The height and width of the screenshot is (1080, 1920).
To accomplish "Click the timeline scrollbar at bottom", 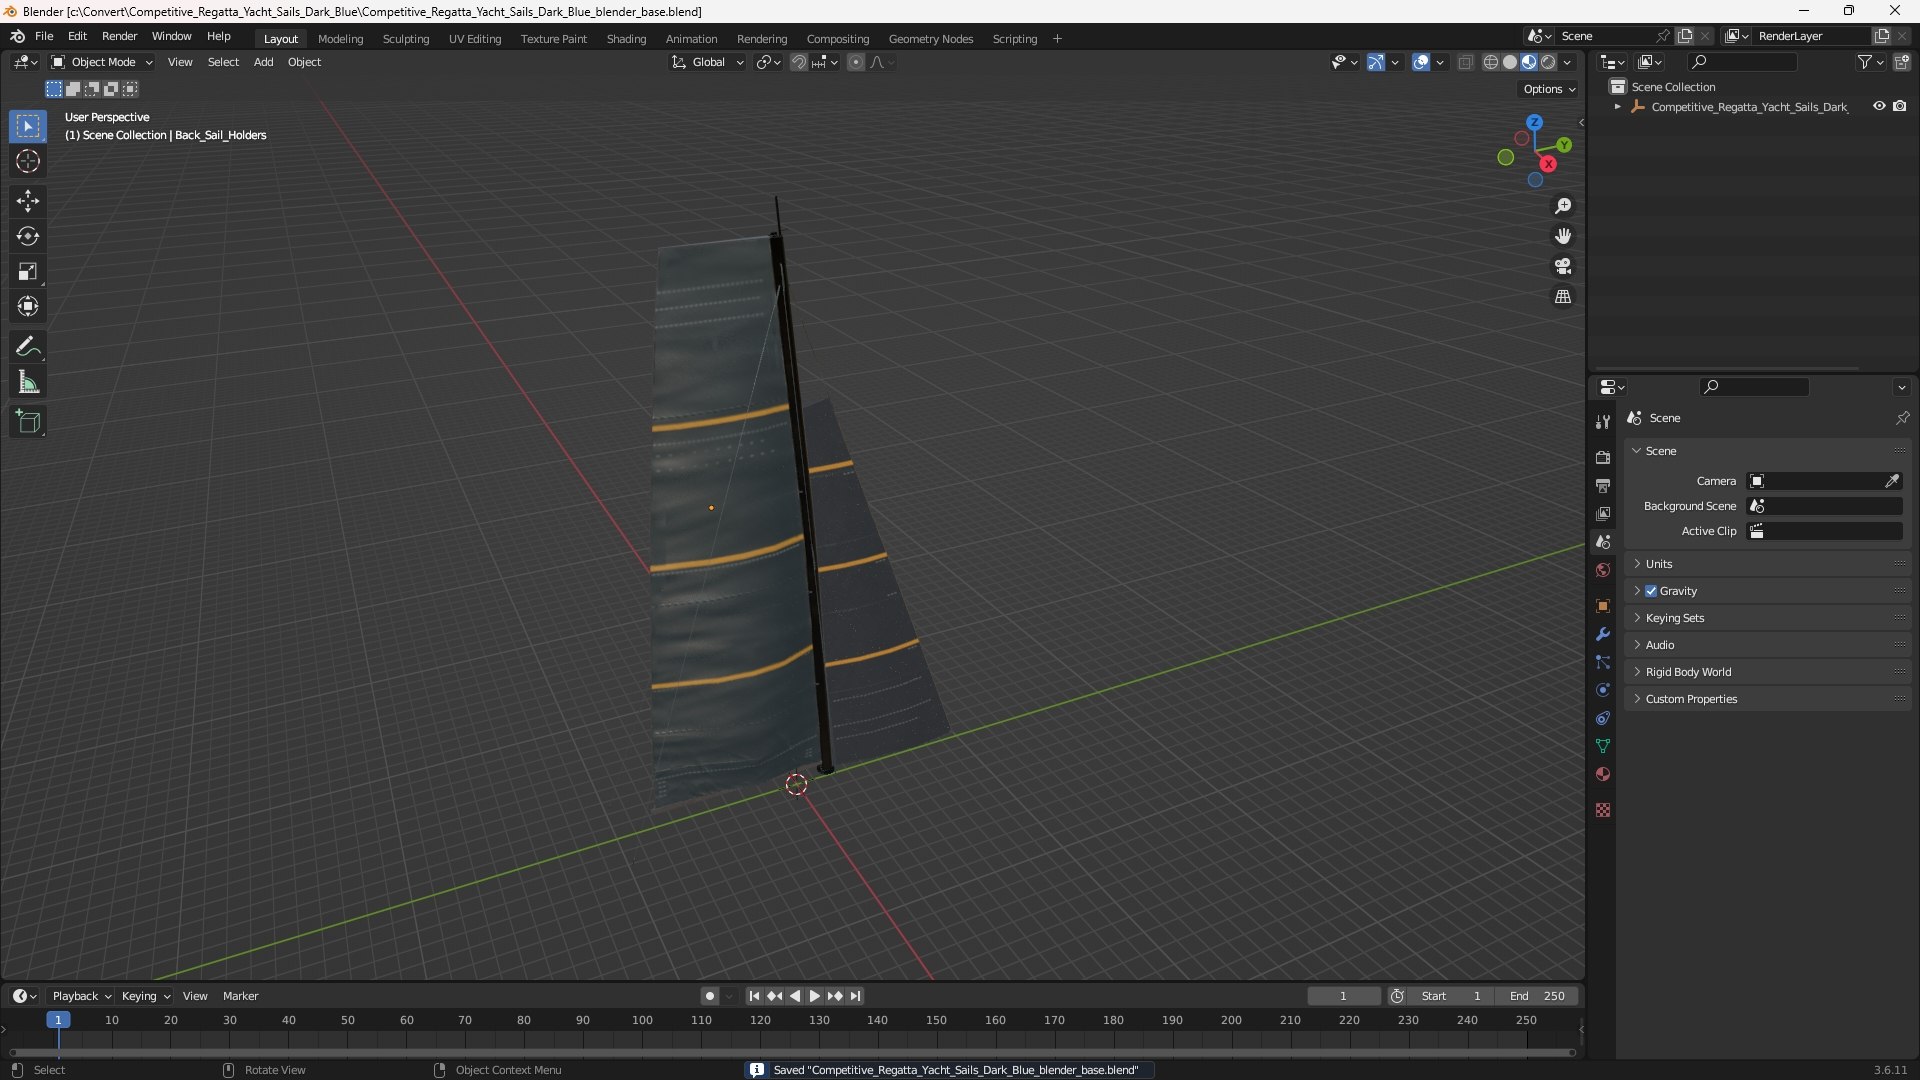I will (790, 1052).
